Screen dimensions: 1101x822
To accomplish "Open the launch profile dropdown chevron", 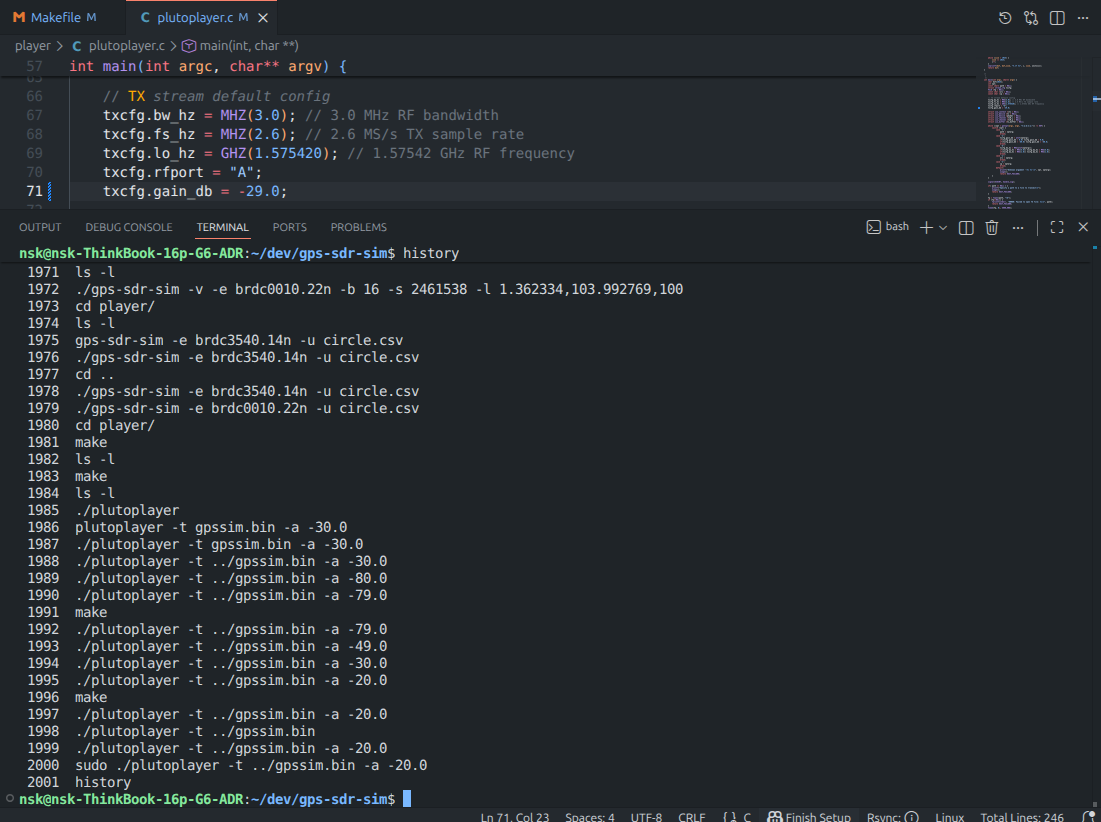I will (943, 227).
